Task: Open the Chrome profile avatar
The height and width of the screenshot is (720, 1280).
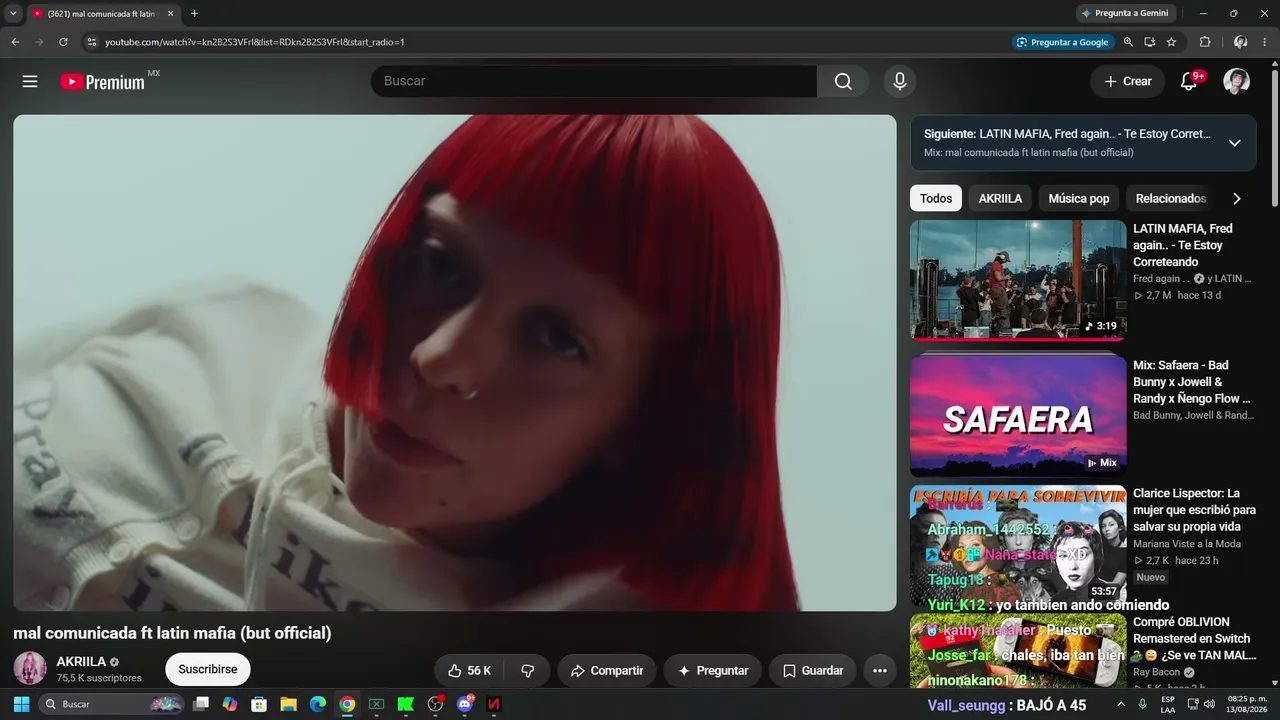Action: [1240, 42]
